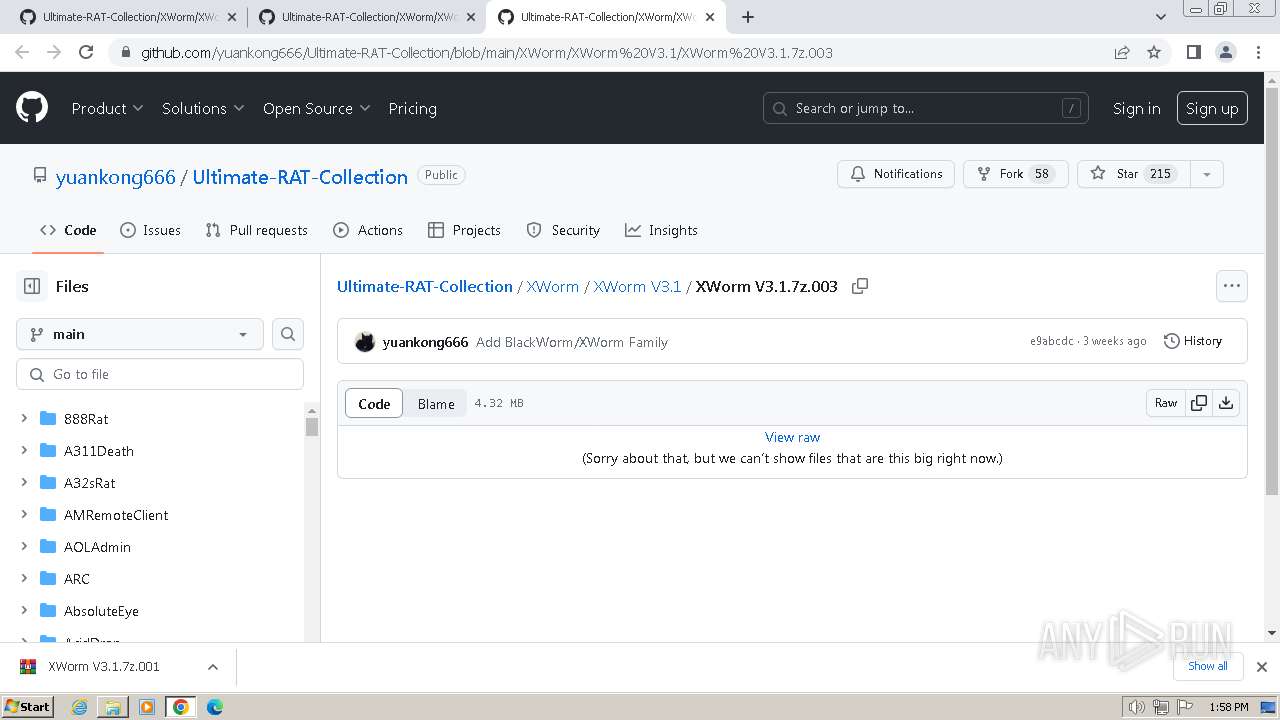
Task: Search the repository files with magnifier icon
Action: pyautogui.click(x=288, y=334)
